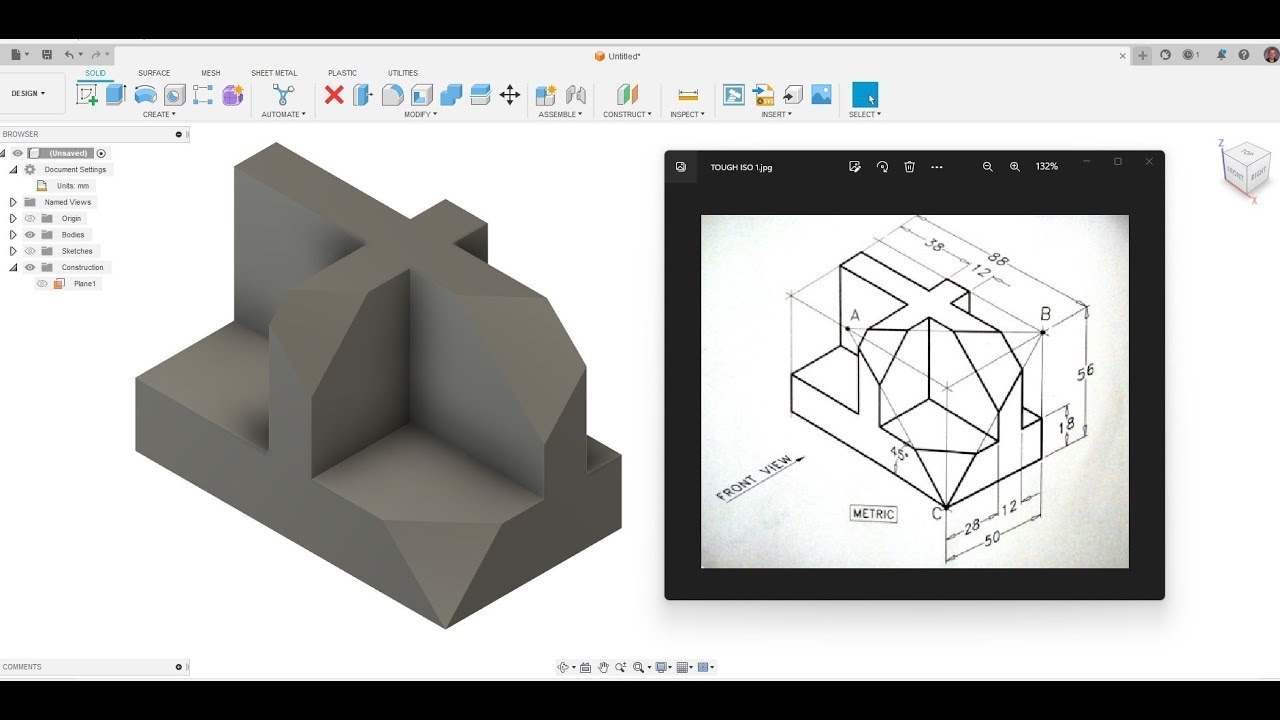1280x720 pixels.
Task: Switch to the MESH tab
Action: [x=211, y=73]
